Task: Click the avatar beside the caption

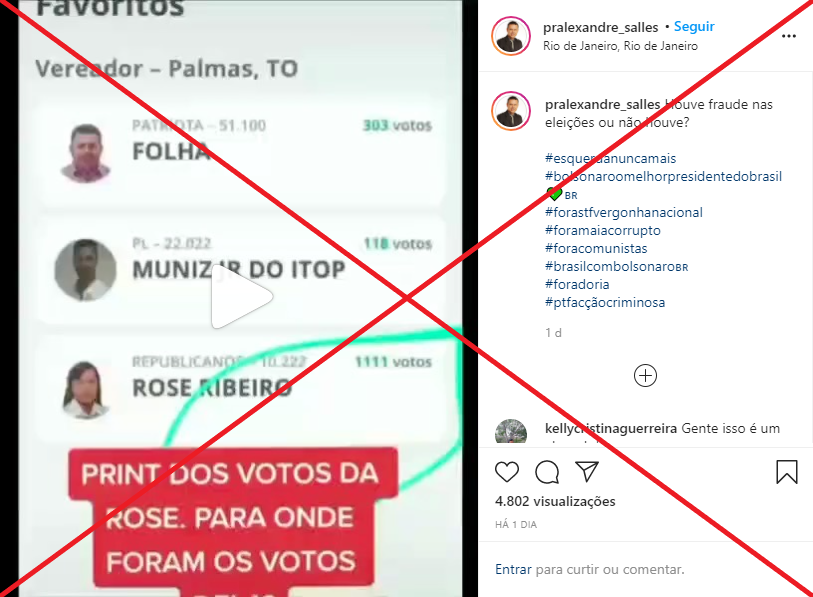Action: tap(511, 111)
